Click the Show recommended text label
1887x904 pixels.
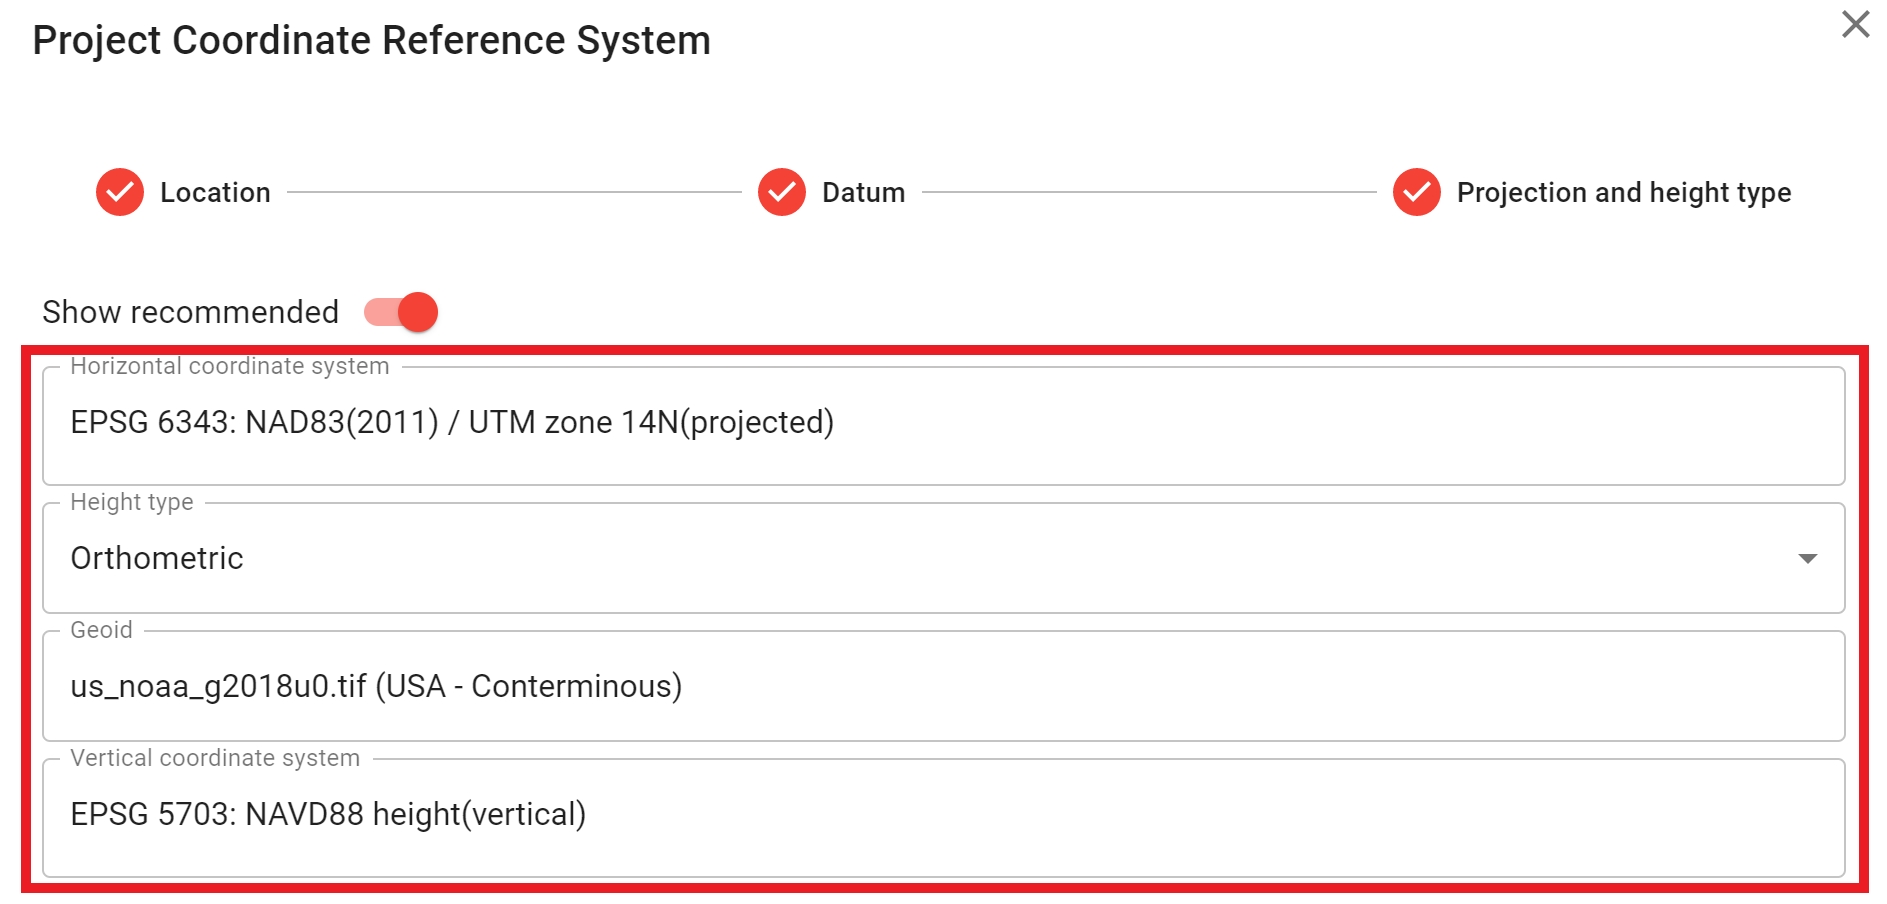click(x=190, y=312)
